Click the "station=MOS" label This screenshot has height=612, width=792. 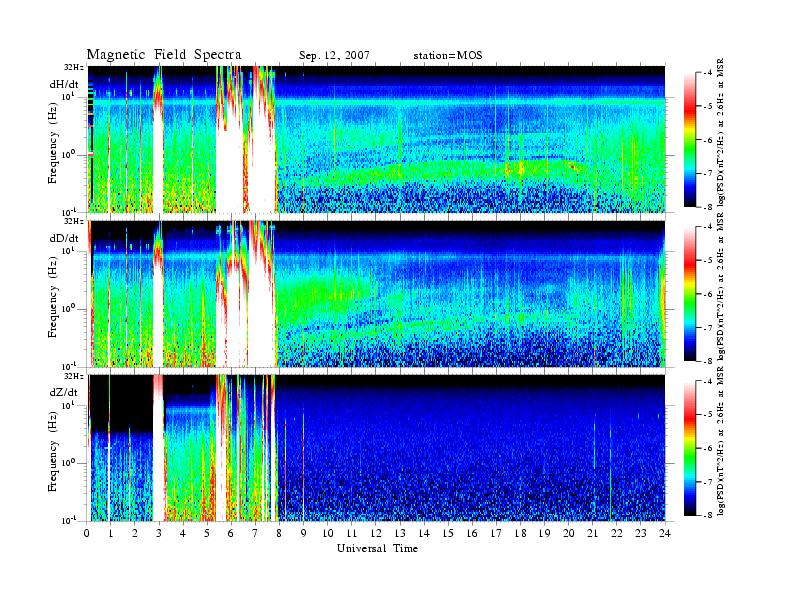[448, 56]
